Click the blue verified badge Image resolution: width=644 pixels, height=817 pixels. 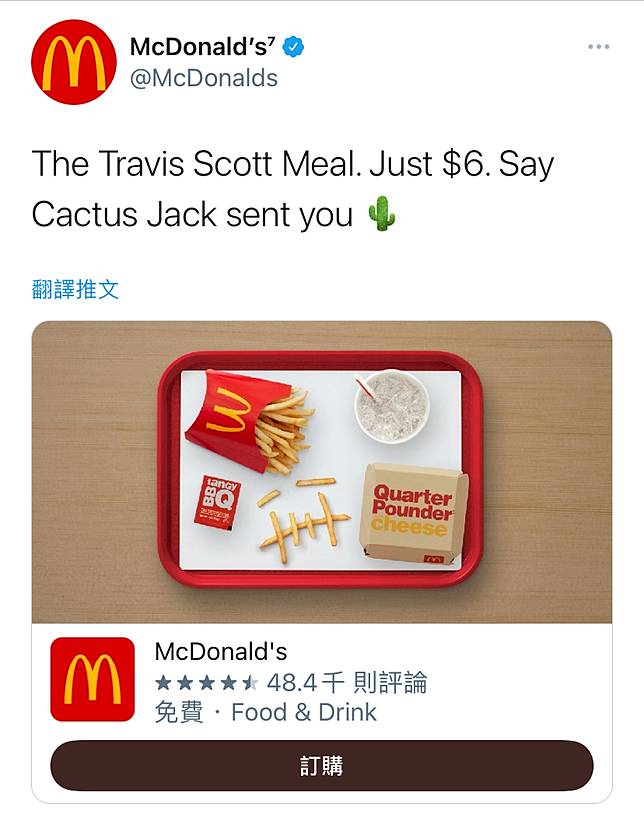[x=293, y=47]
